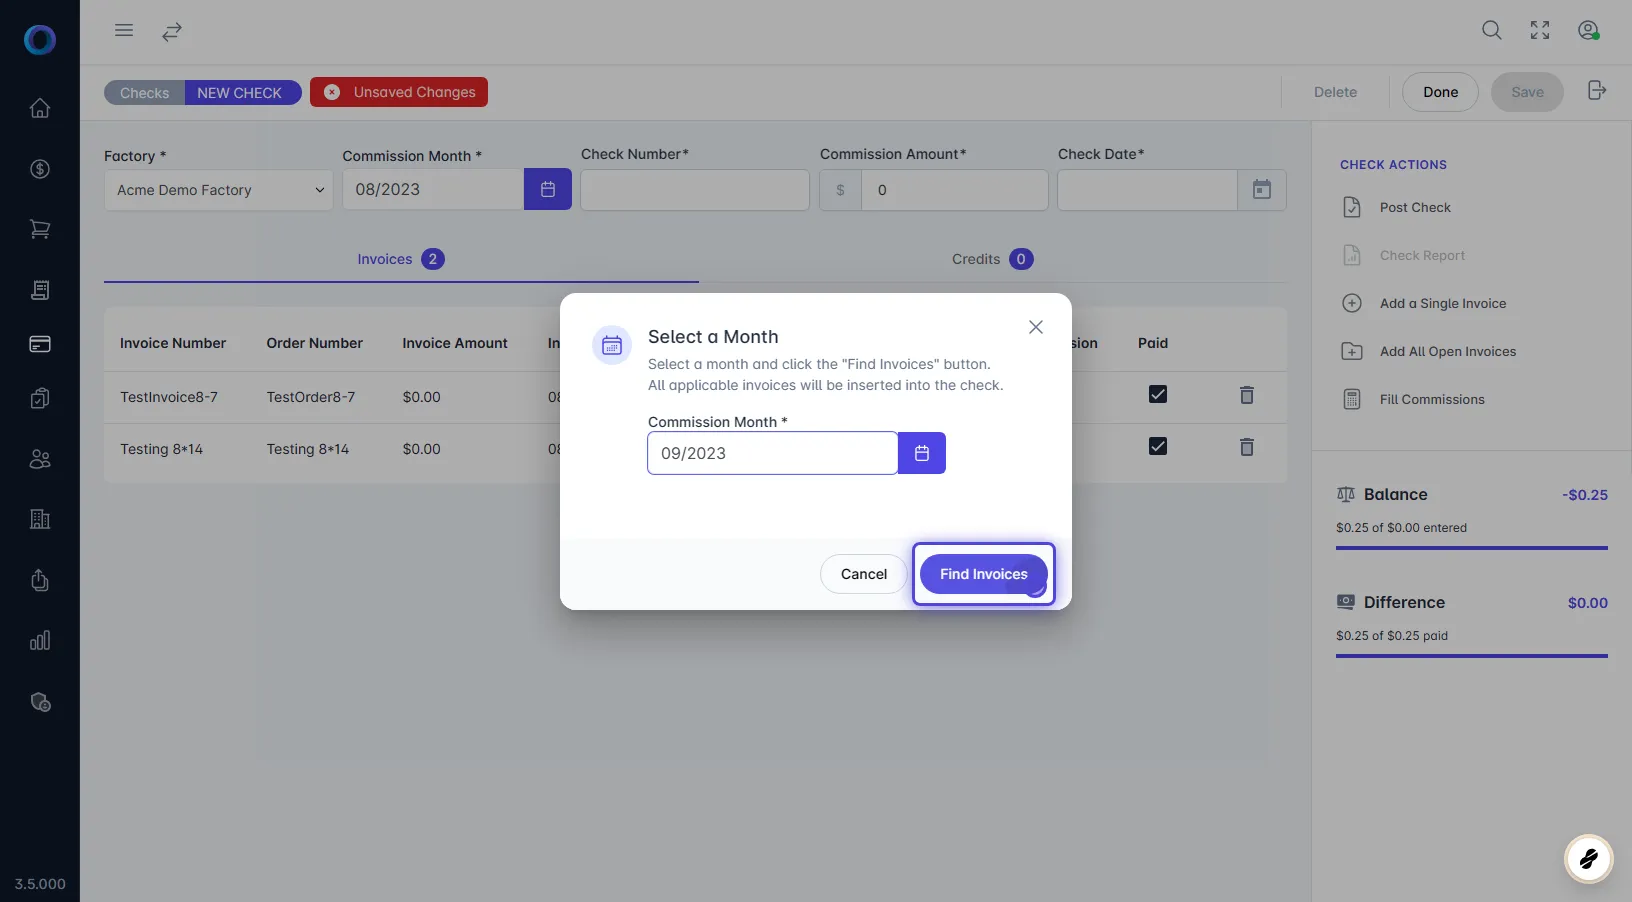The height and width of the screenshot is (902, 1632).
Task: Open the shield settings sidebar icon
Action: tap(40, 702)
